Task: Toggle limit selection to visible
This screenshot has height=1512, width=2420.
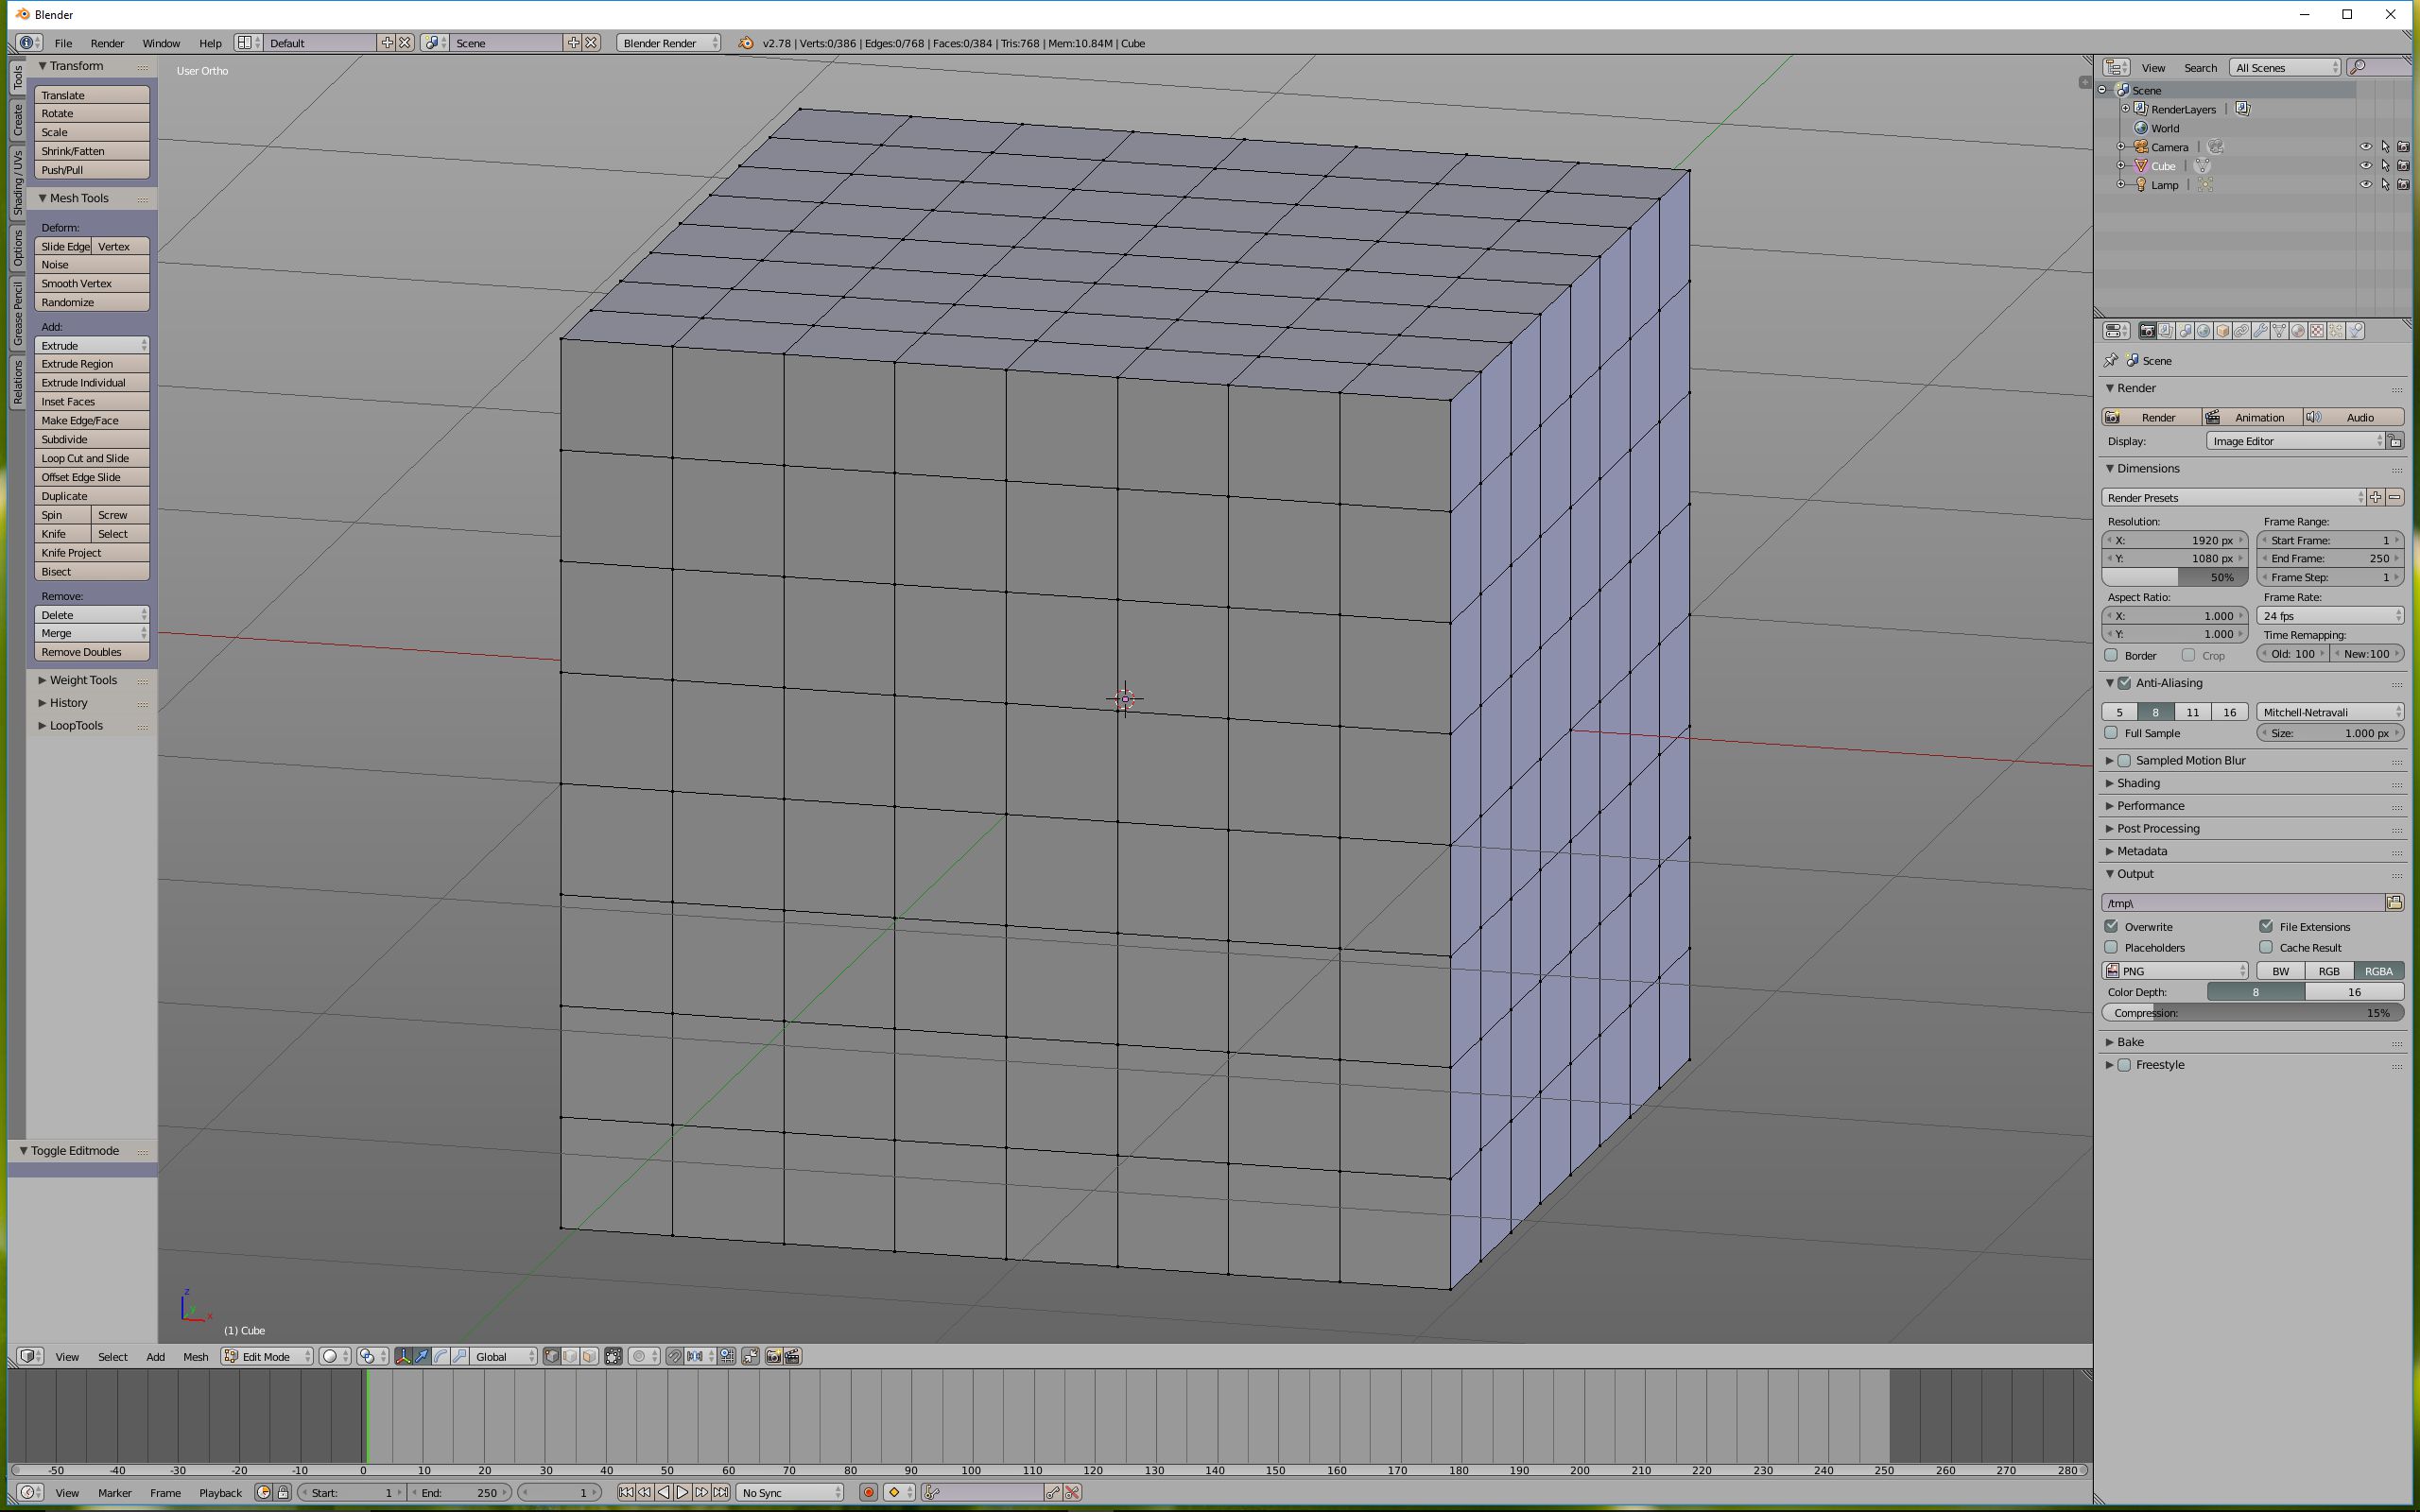Action: coord(613,1357)
